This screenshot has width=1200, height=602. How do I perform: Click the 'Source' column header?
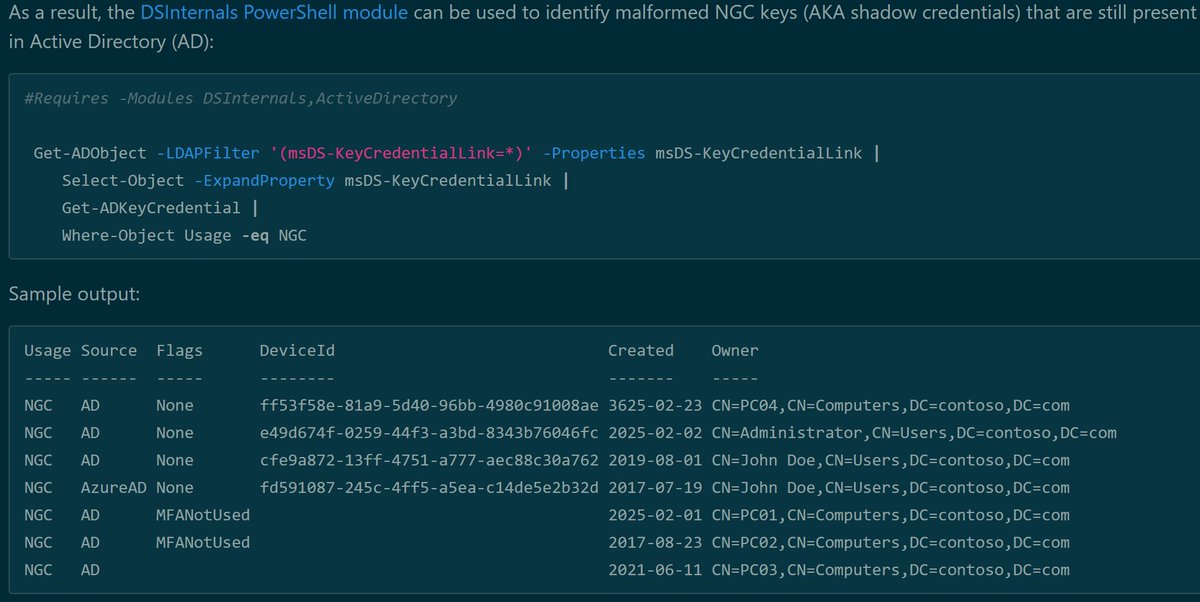[109, 350]
